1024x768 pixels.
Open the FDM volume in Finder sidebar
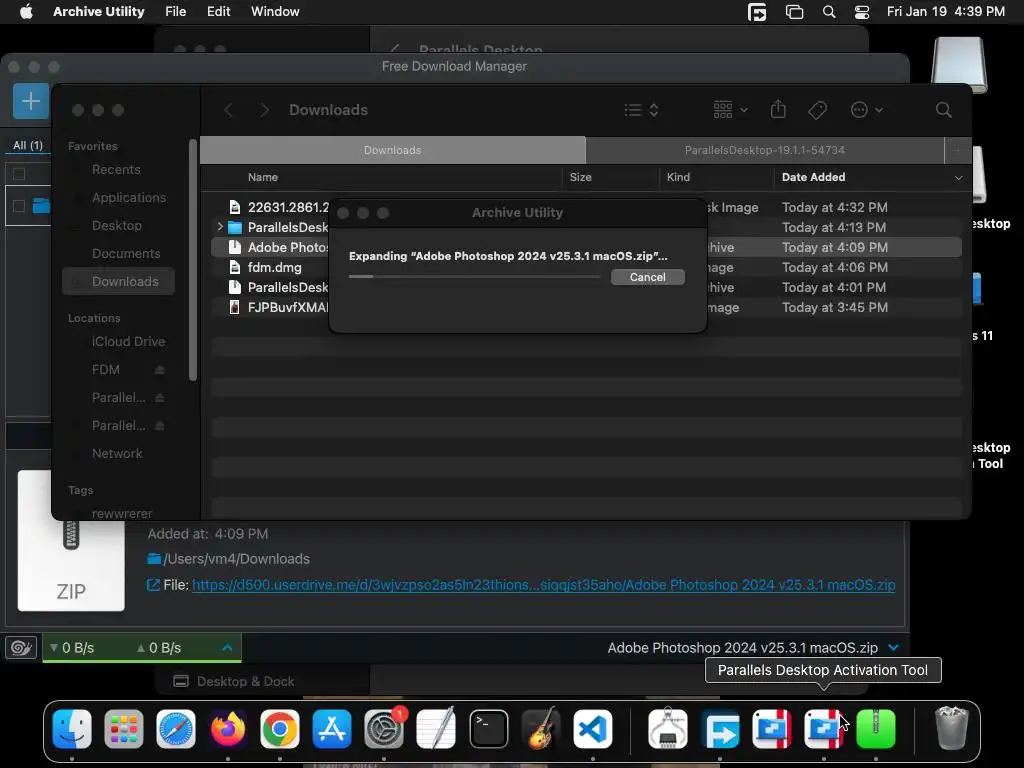[105, 370]
